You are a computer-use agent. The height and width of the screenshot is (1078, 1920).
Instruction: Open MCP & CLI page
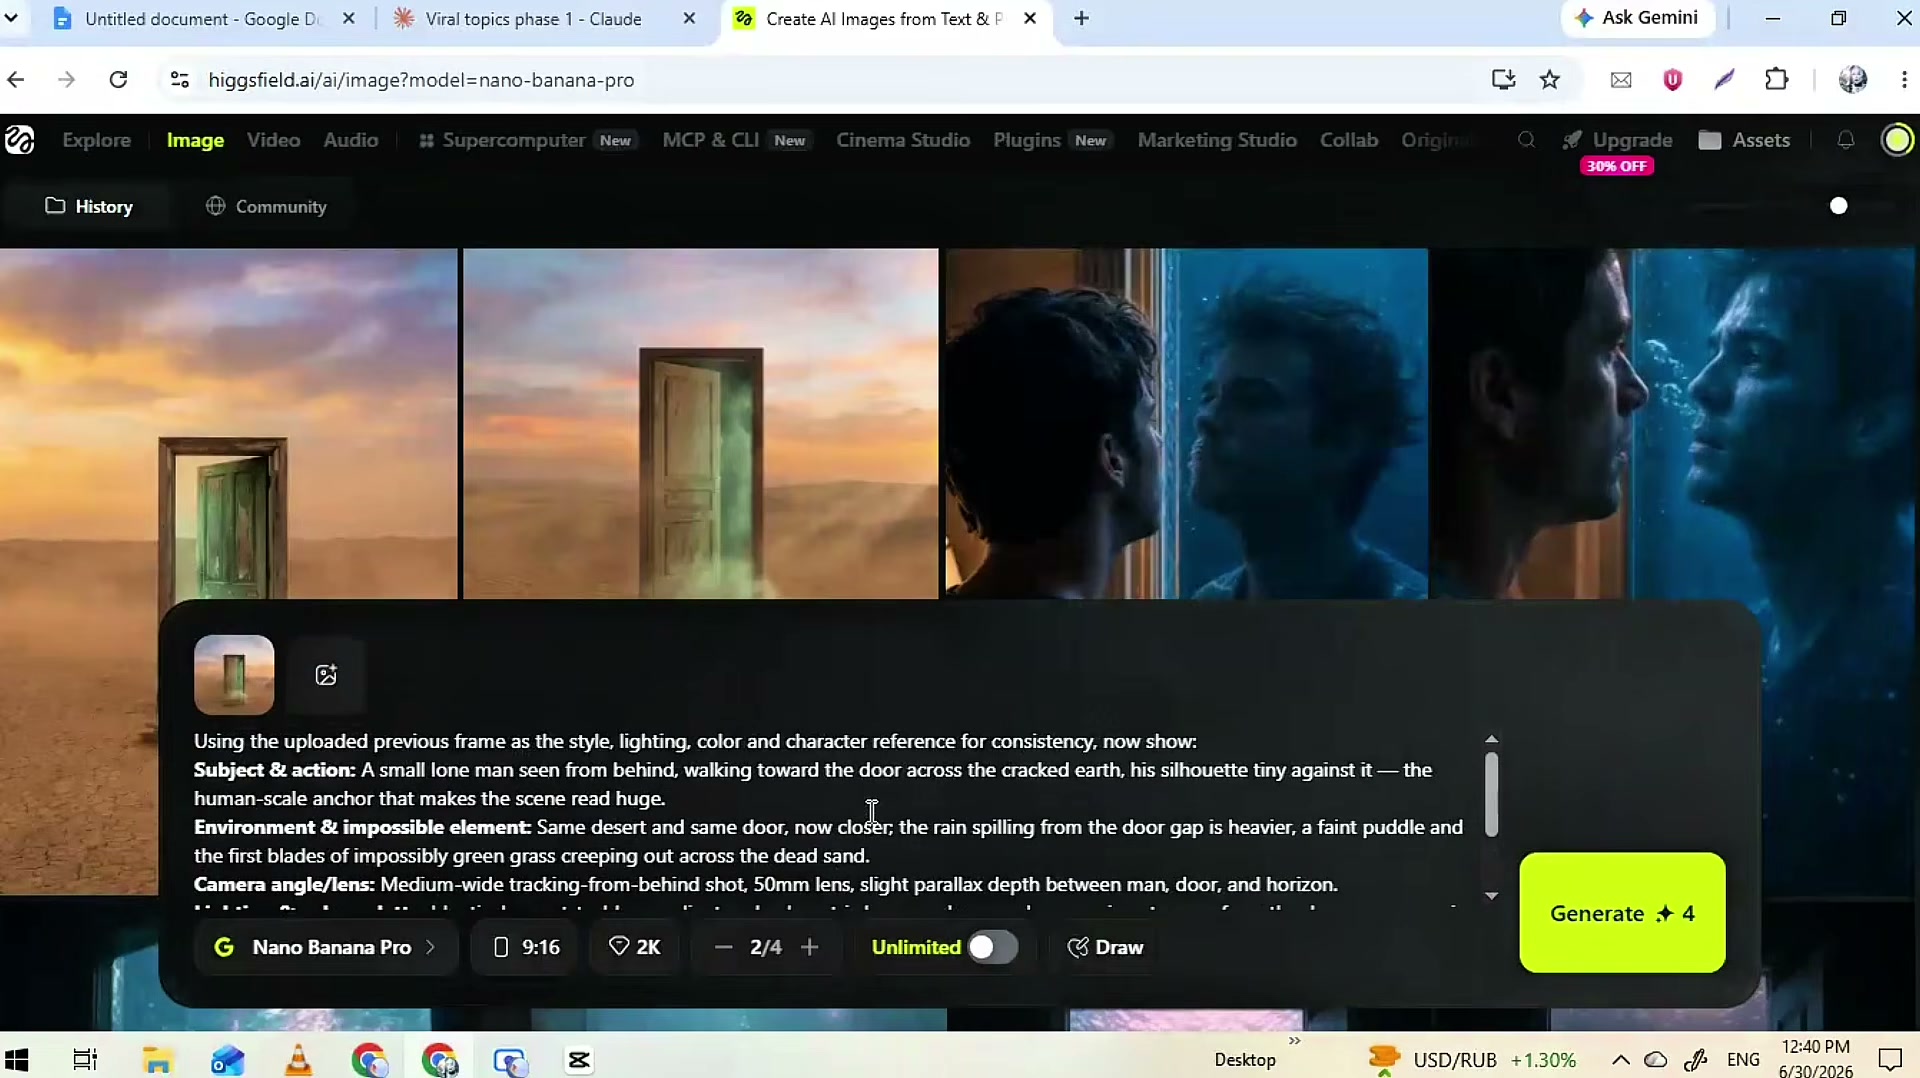pos(735,140)
